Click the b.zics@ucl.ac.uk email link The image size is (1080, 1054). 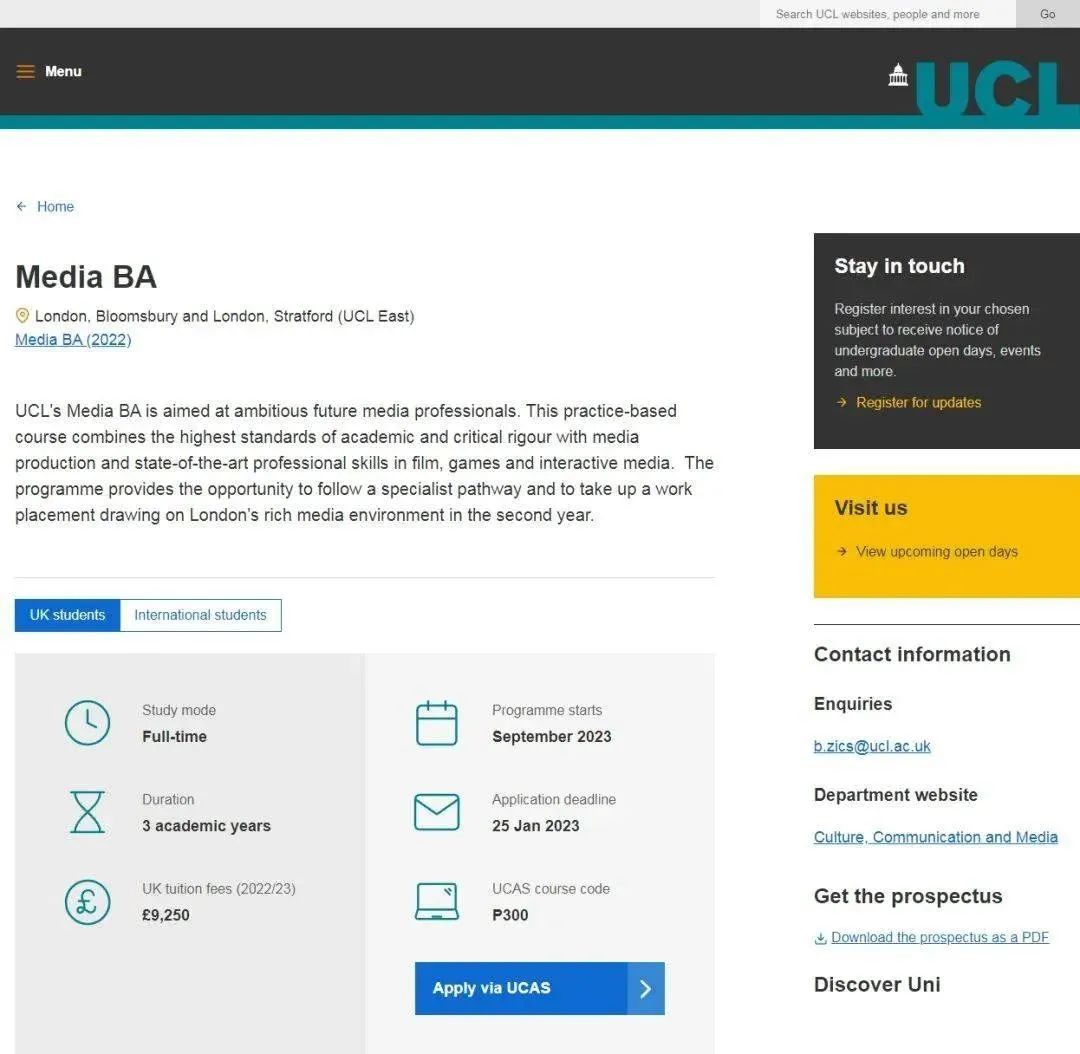[x=872, y=746]
